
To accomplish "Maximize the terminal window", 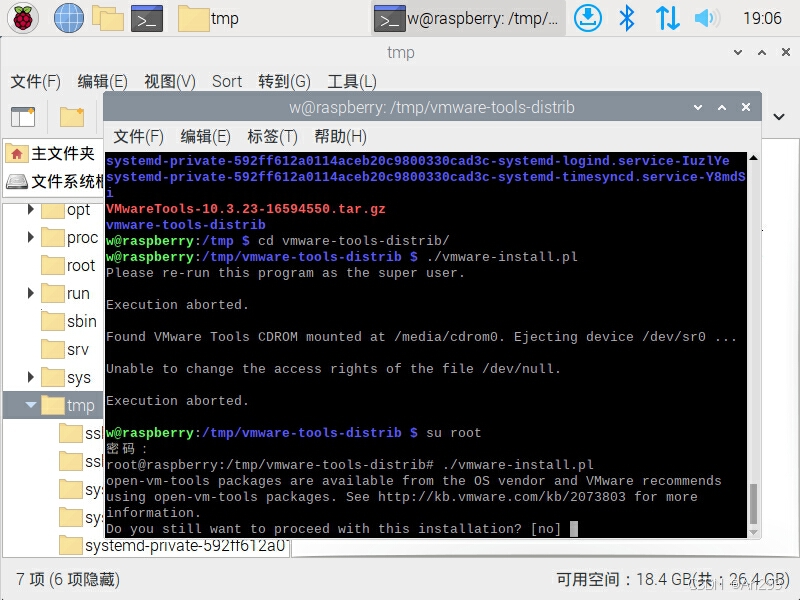I will point(722,107).
